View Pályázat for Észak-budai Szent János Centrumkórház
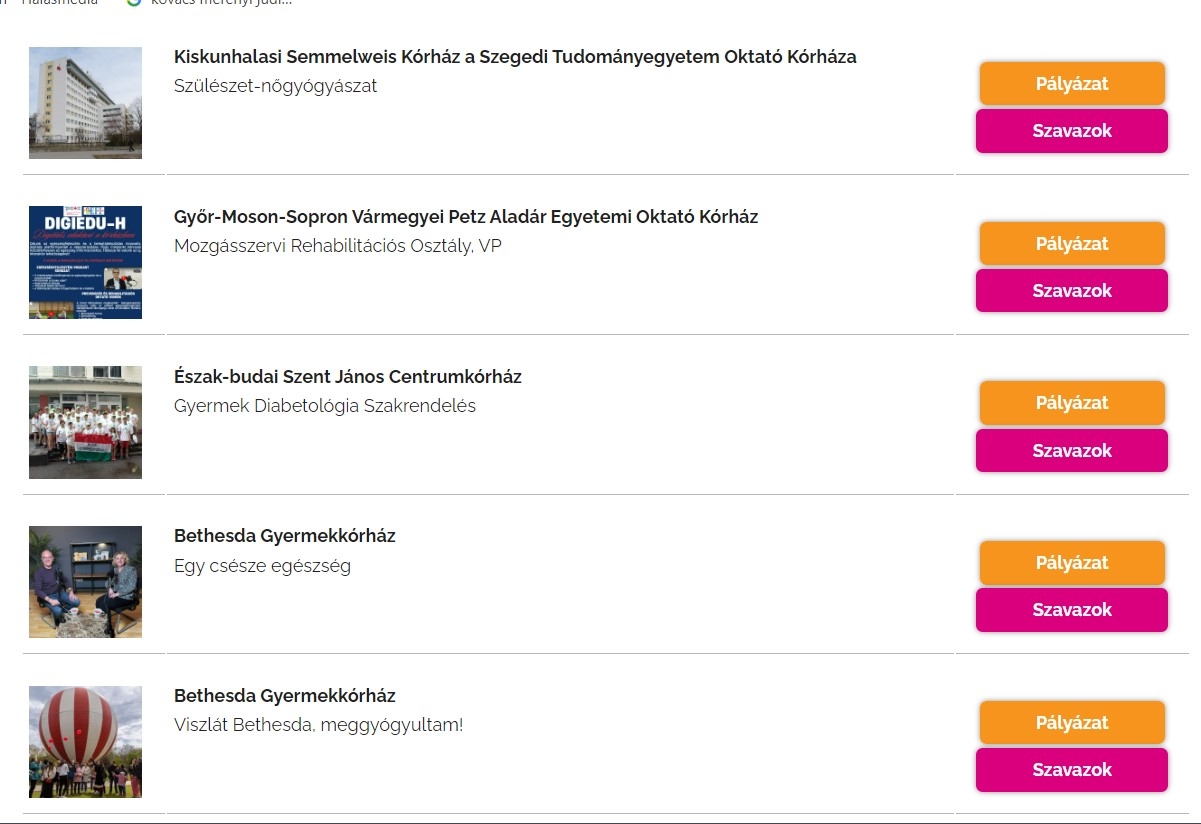This screenshot has height=824, width=1201. click(x=1072, y=403)
